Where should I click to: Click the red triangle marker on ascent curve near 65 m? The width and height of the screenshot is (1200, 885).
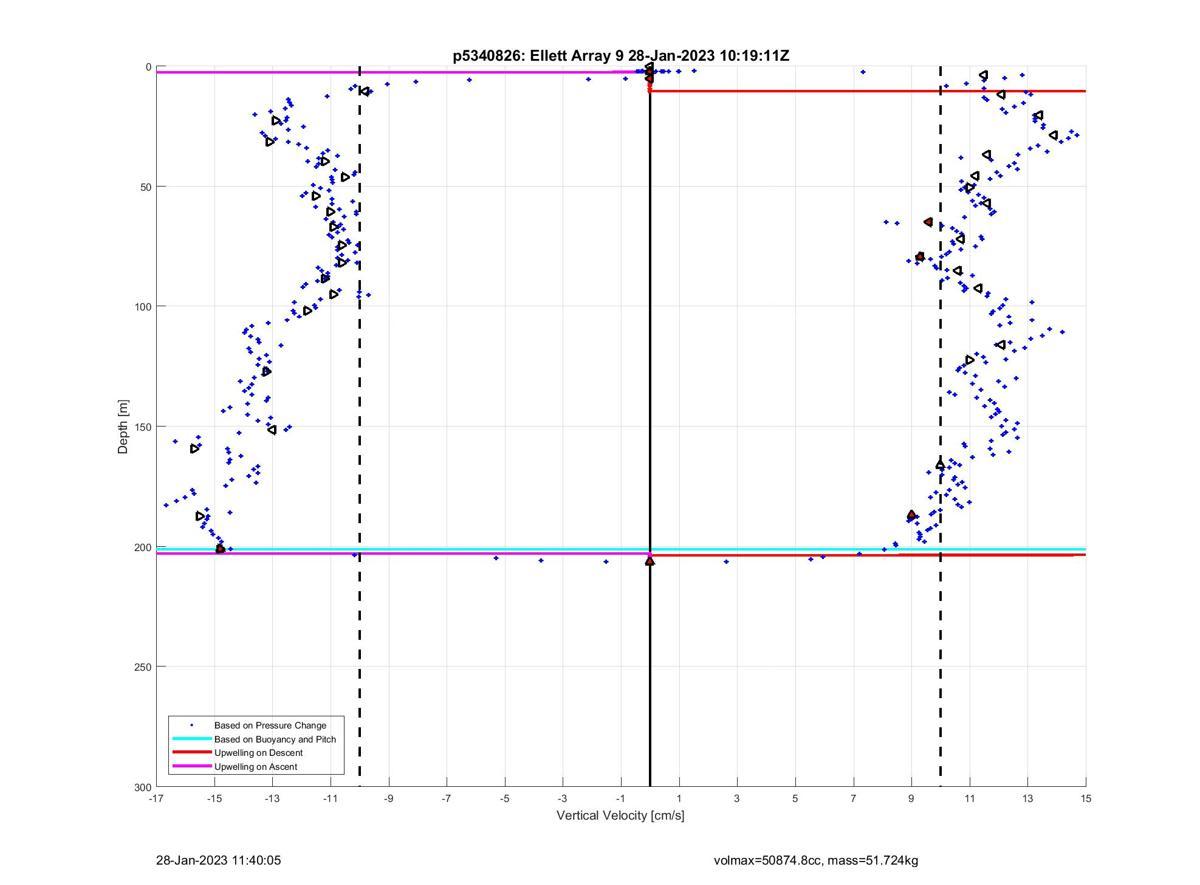click(929, 222)
